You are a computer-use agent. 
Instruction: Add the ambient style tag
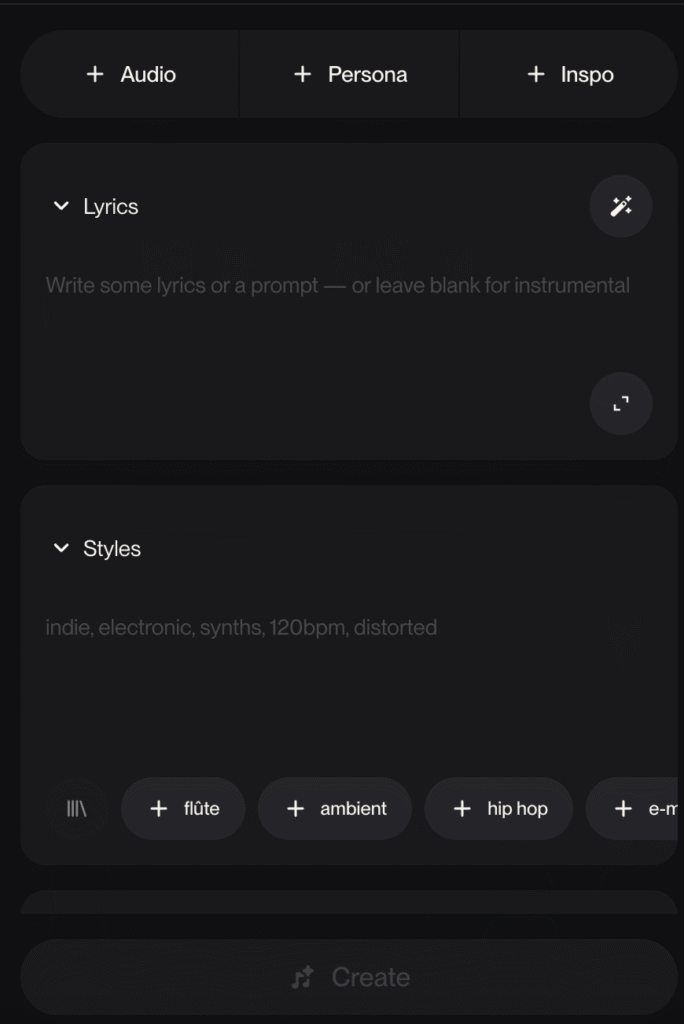[334, 808]
